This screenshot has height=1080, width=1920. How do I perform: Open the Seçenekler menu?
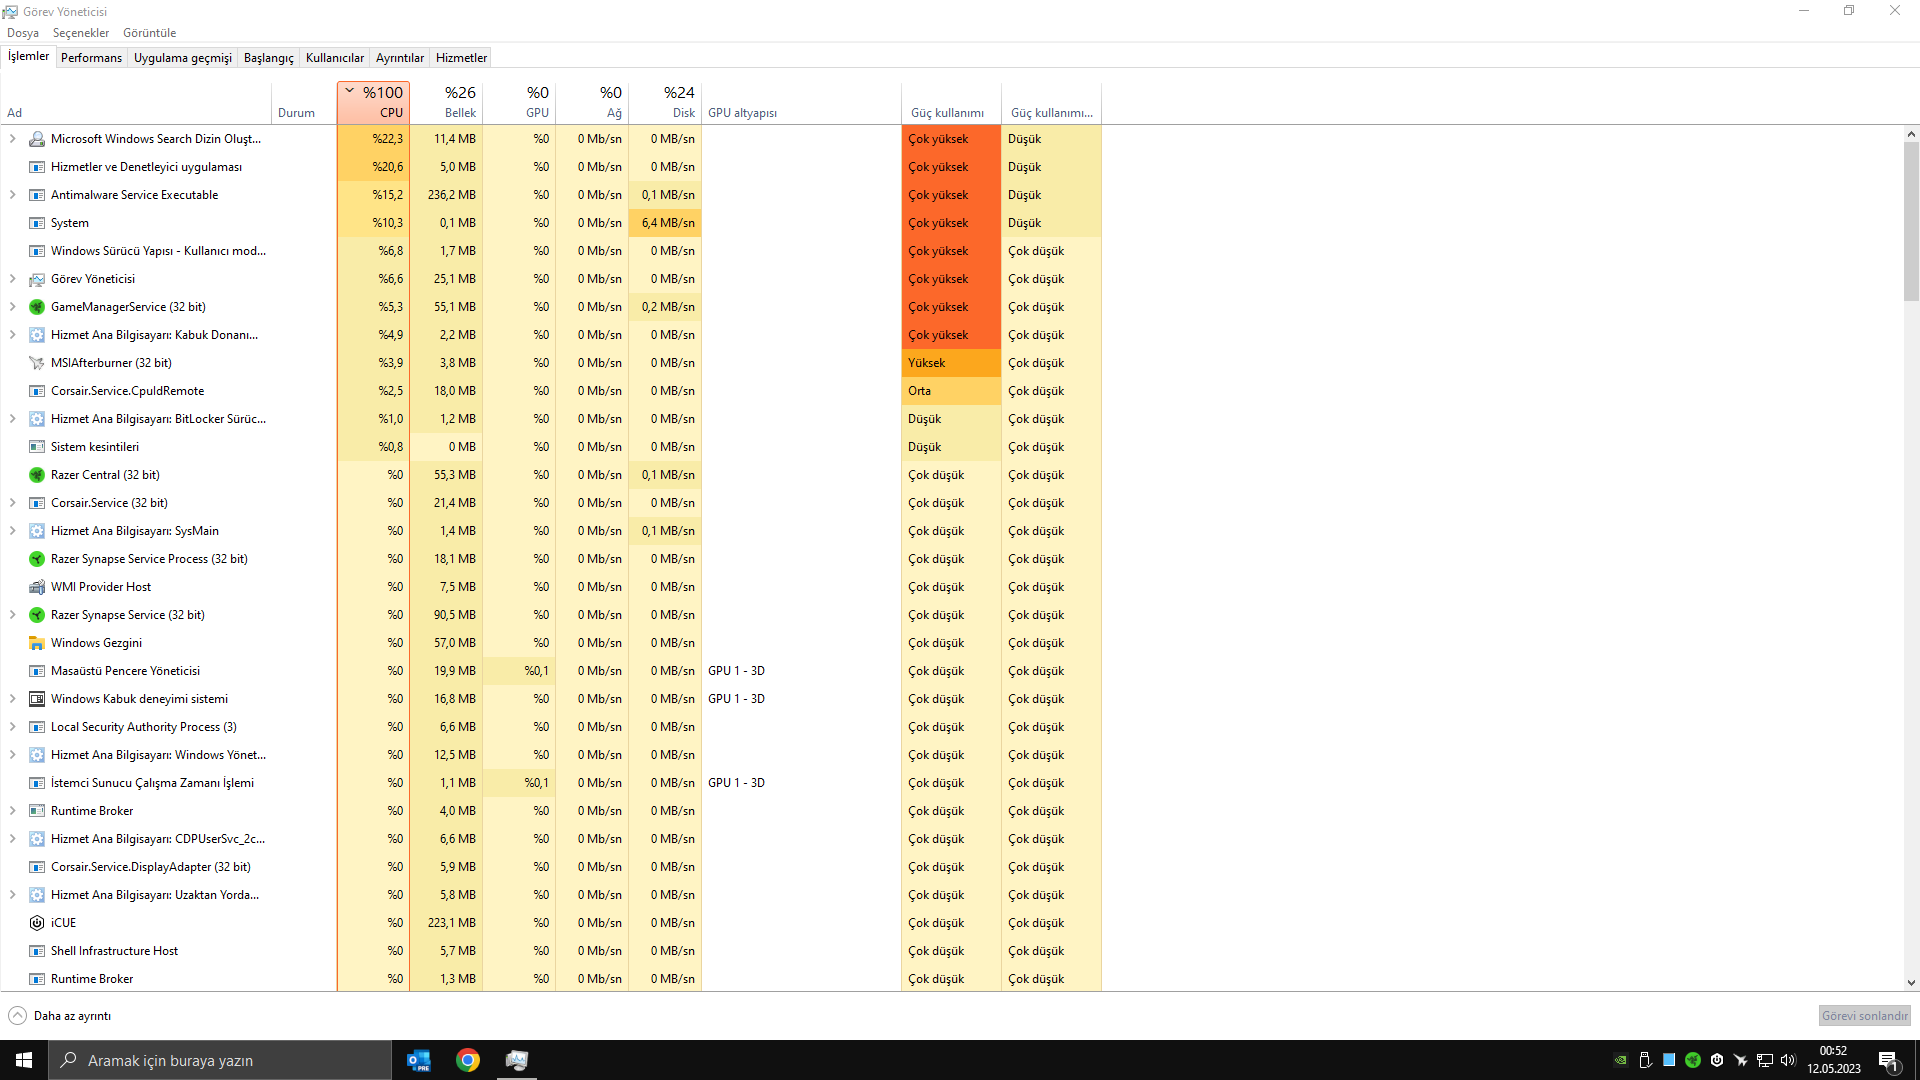[80, 33]
